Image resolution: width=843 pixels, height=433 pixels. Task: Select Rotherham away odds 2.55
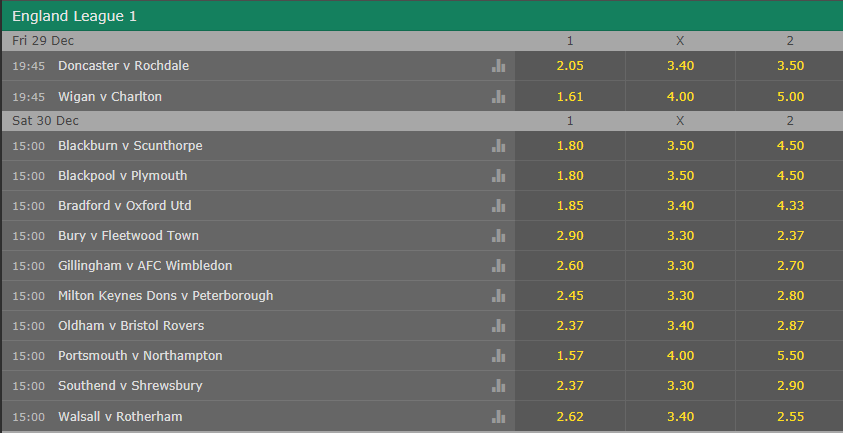[x=790, y=416]
